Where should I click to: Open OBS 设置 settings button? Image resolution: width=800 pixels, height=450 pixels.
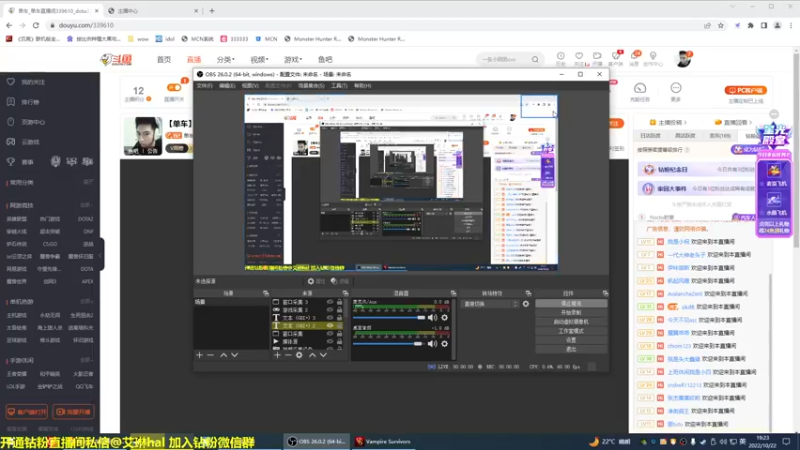[571, 340]
